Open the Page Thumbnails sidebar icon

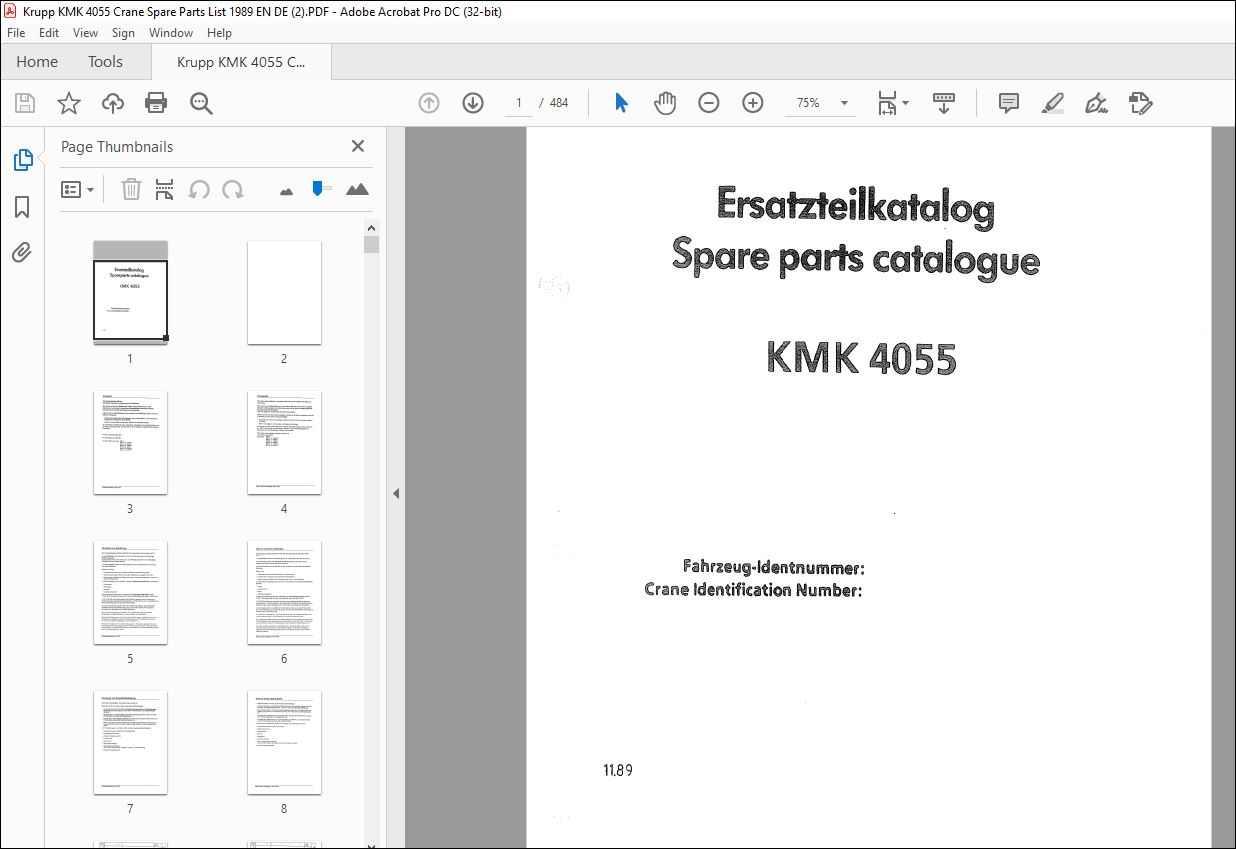[x=22, y=160]
